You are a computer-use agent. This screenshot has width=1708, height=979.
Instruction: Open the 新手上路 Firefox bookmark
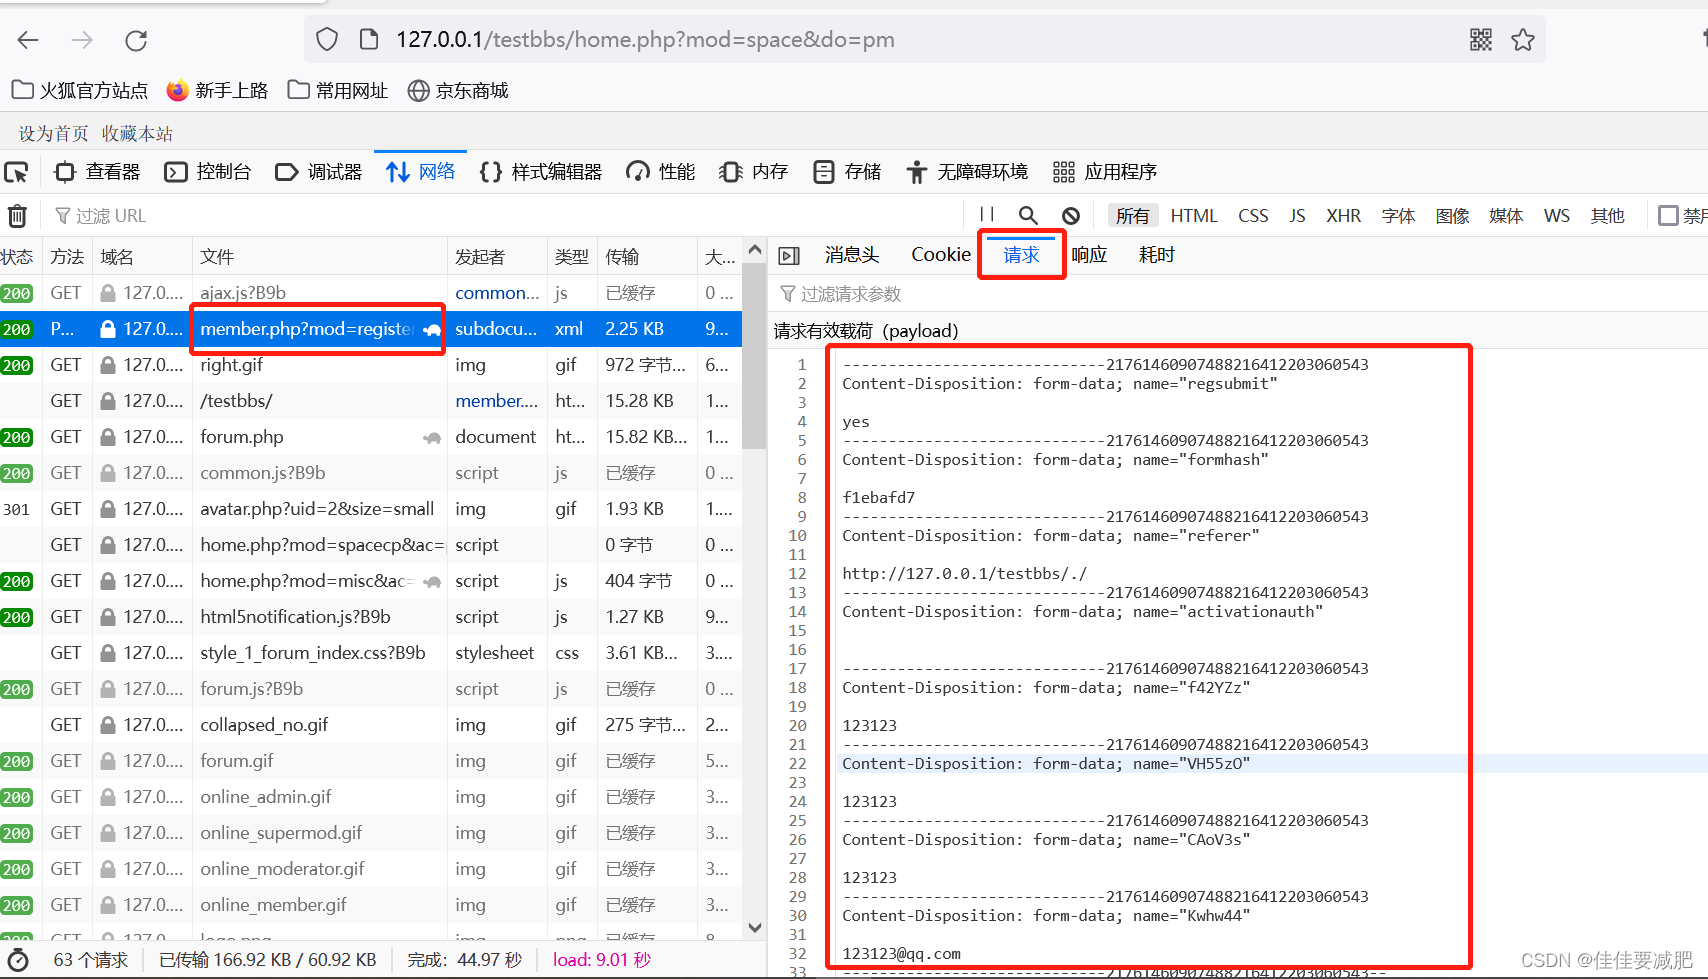point(217,91)
